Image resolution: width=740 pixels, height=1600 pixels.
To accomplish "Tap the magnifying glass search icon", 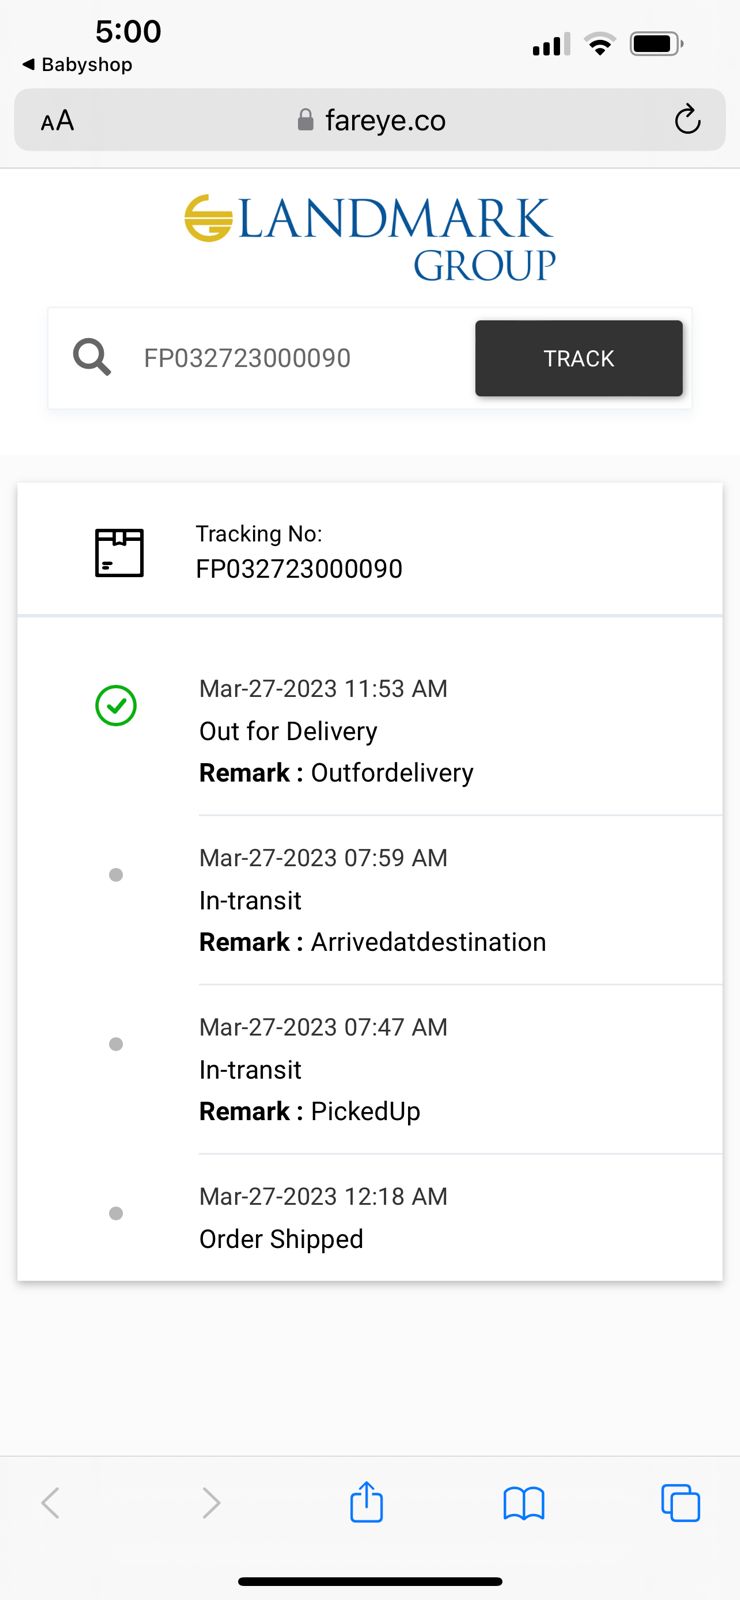I will tap(92, 357).
